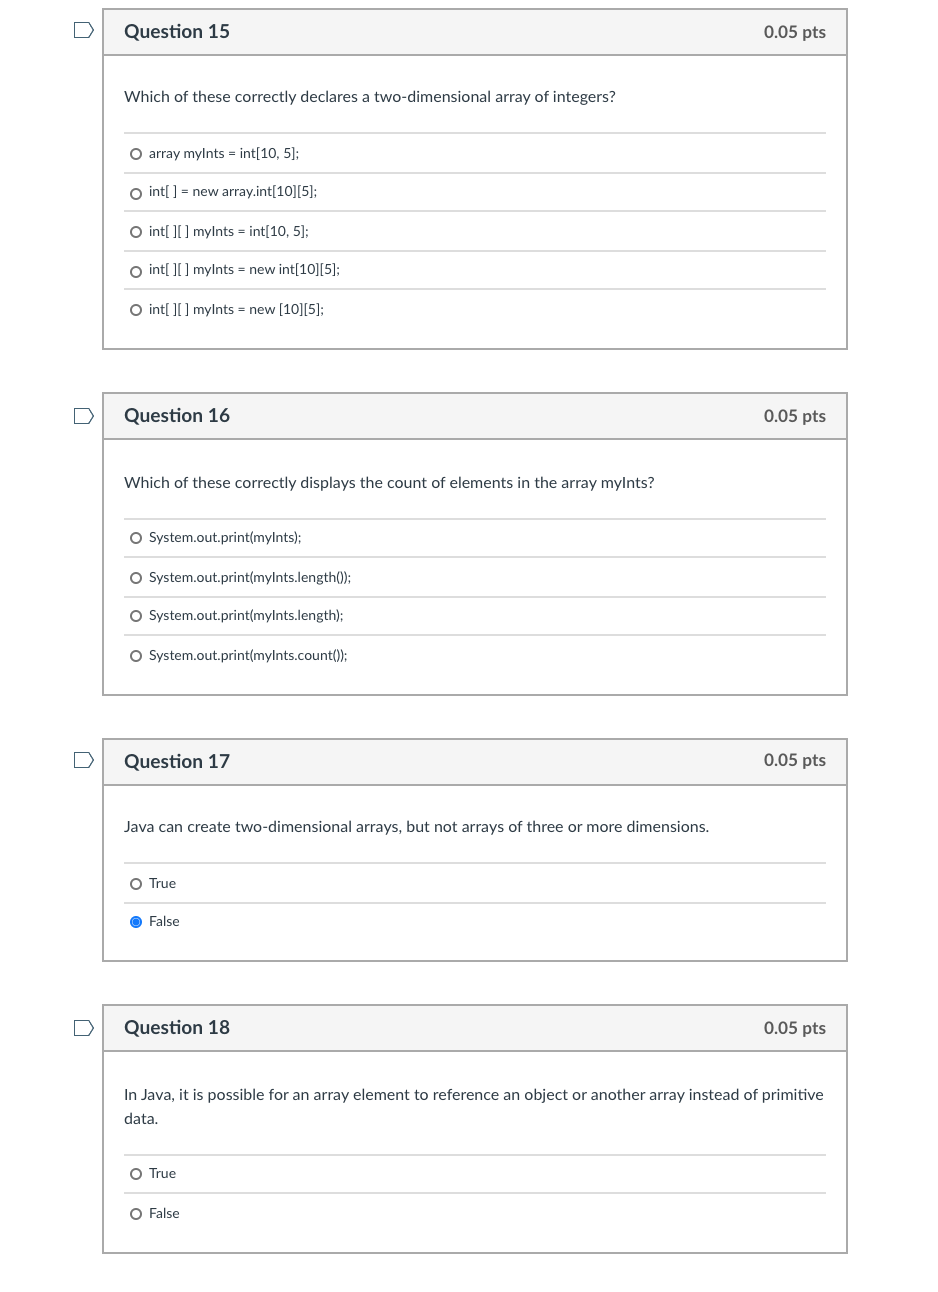Select True for Question 17
The height and width of the screenshot is (1292, 938).
pyautogui.click(x=136, y=884)
